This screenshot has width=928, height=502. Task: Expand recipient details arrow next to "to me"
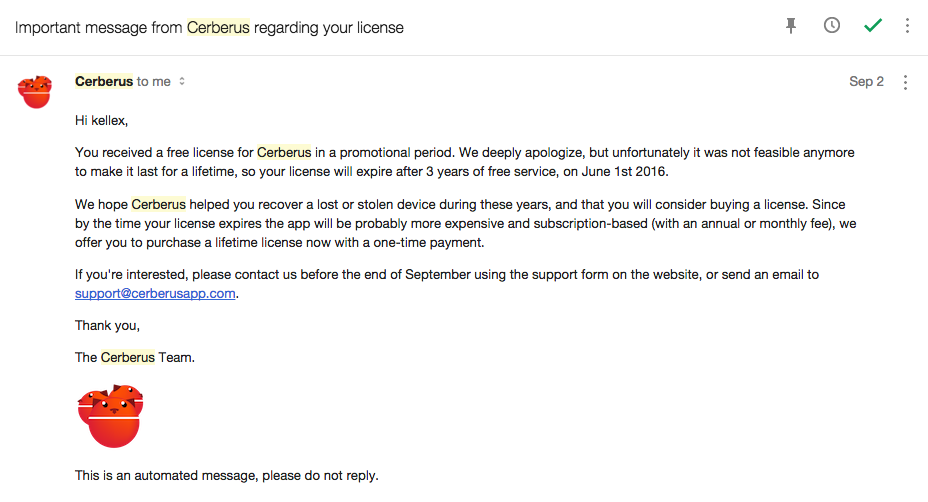click(x=182, y=82)
